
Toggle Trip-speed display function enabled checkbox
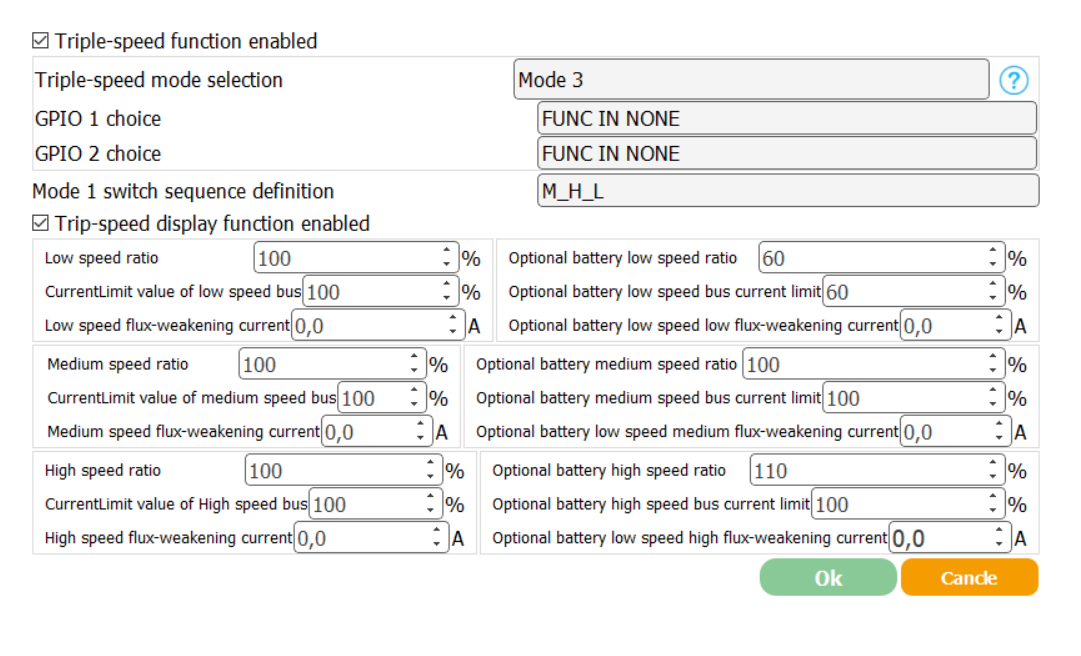coord(40,223)
